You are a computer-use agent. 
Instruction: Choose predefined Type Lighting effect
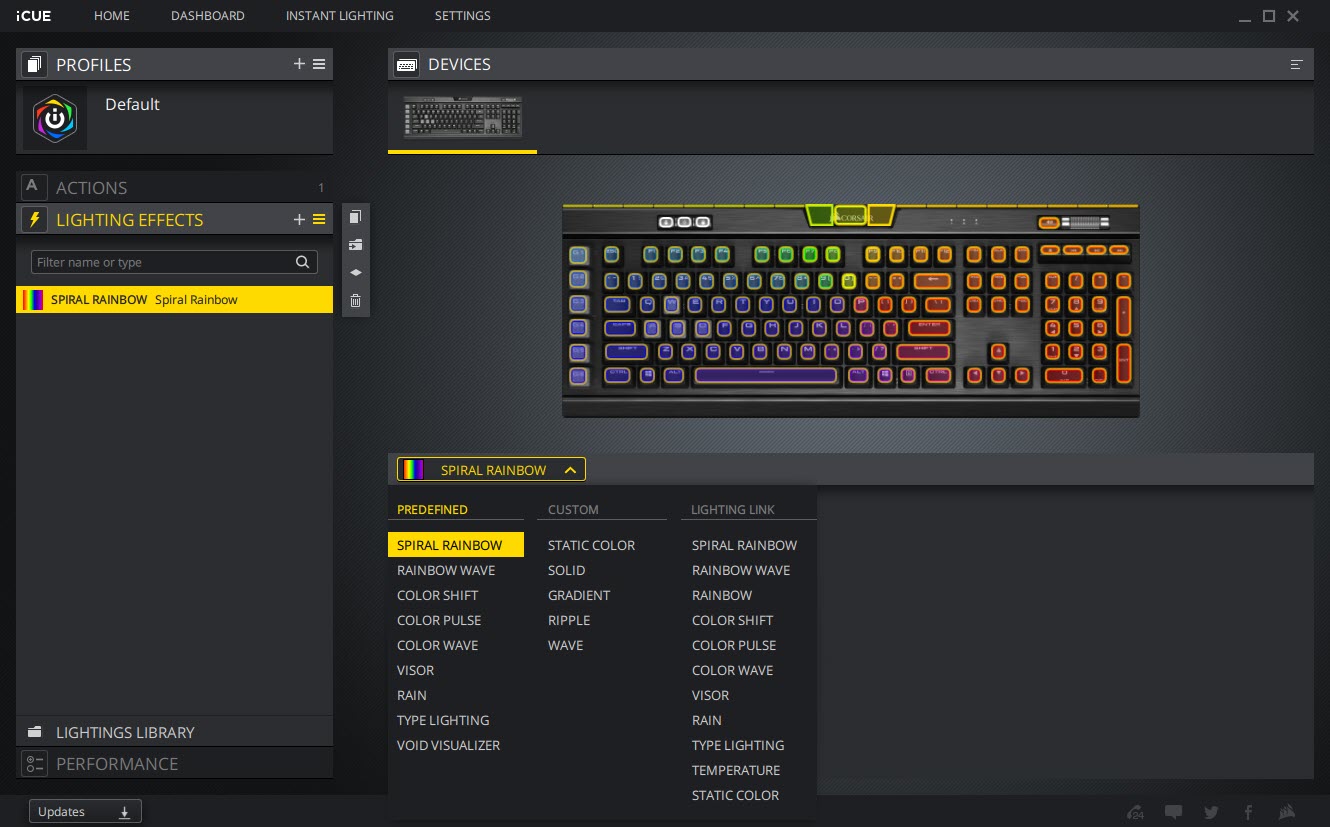click(x=443, y=720)
